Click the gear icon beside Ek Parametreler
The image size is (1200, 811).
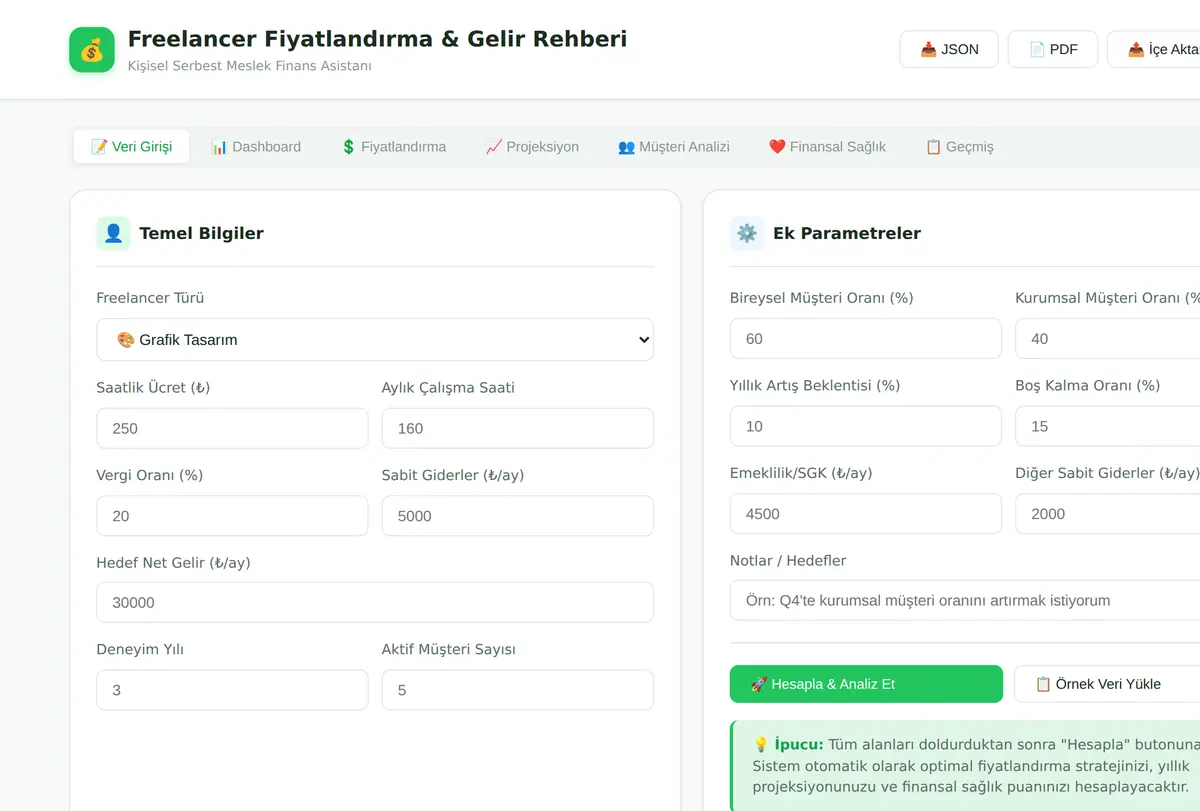tap(747, 233)
